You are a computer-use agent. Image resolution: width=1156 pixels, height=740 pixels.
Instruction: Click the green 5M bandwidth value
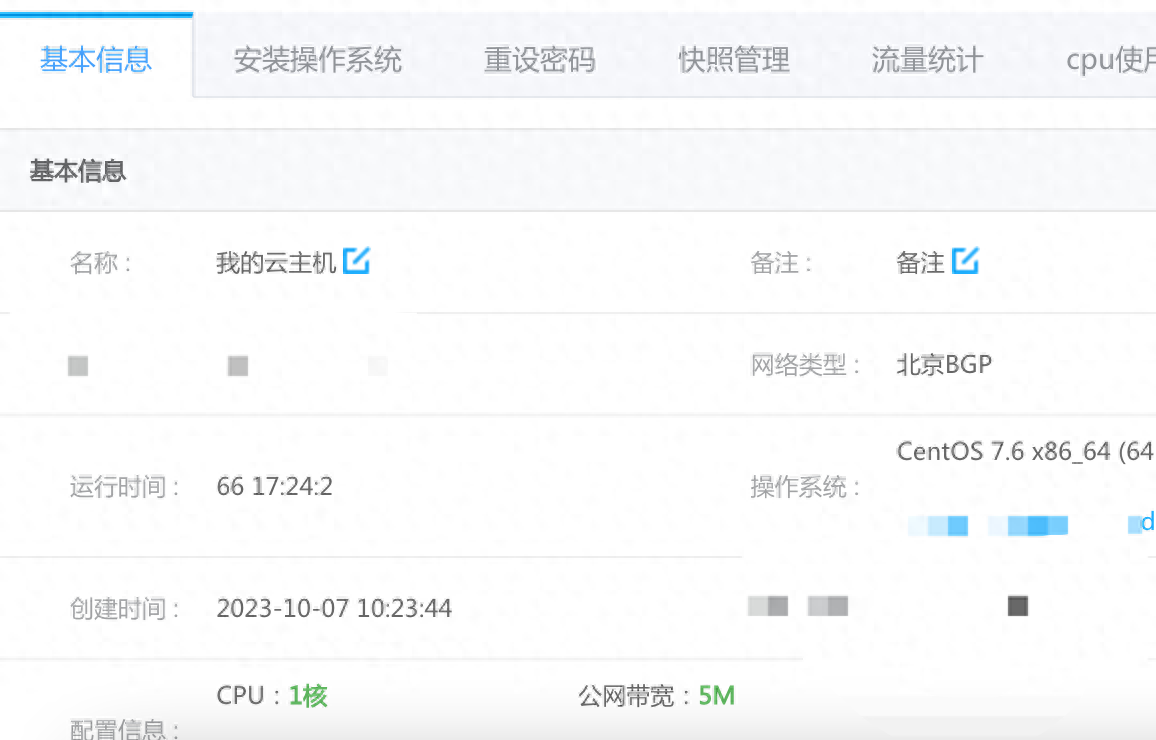[716, 696]
